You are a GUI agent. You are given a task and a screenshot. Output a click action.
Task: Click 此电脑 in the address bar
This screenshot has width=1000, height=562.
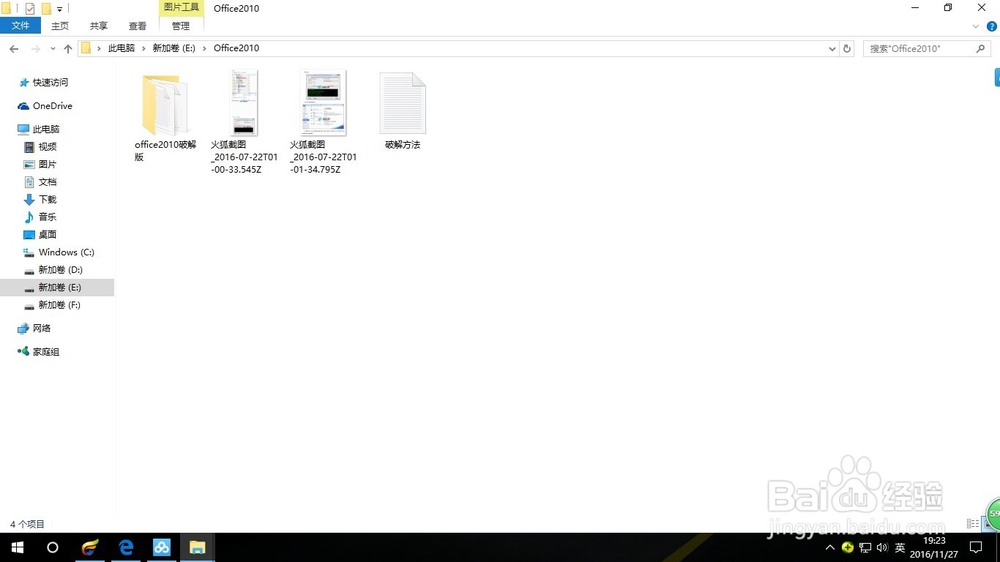point(121,48)
